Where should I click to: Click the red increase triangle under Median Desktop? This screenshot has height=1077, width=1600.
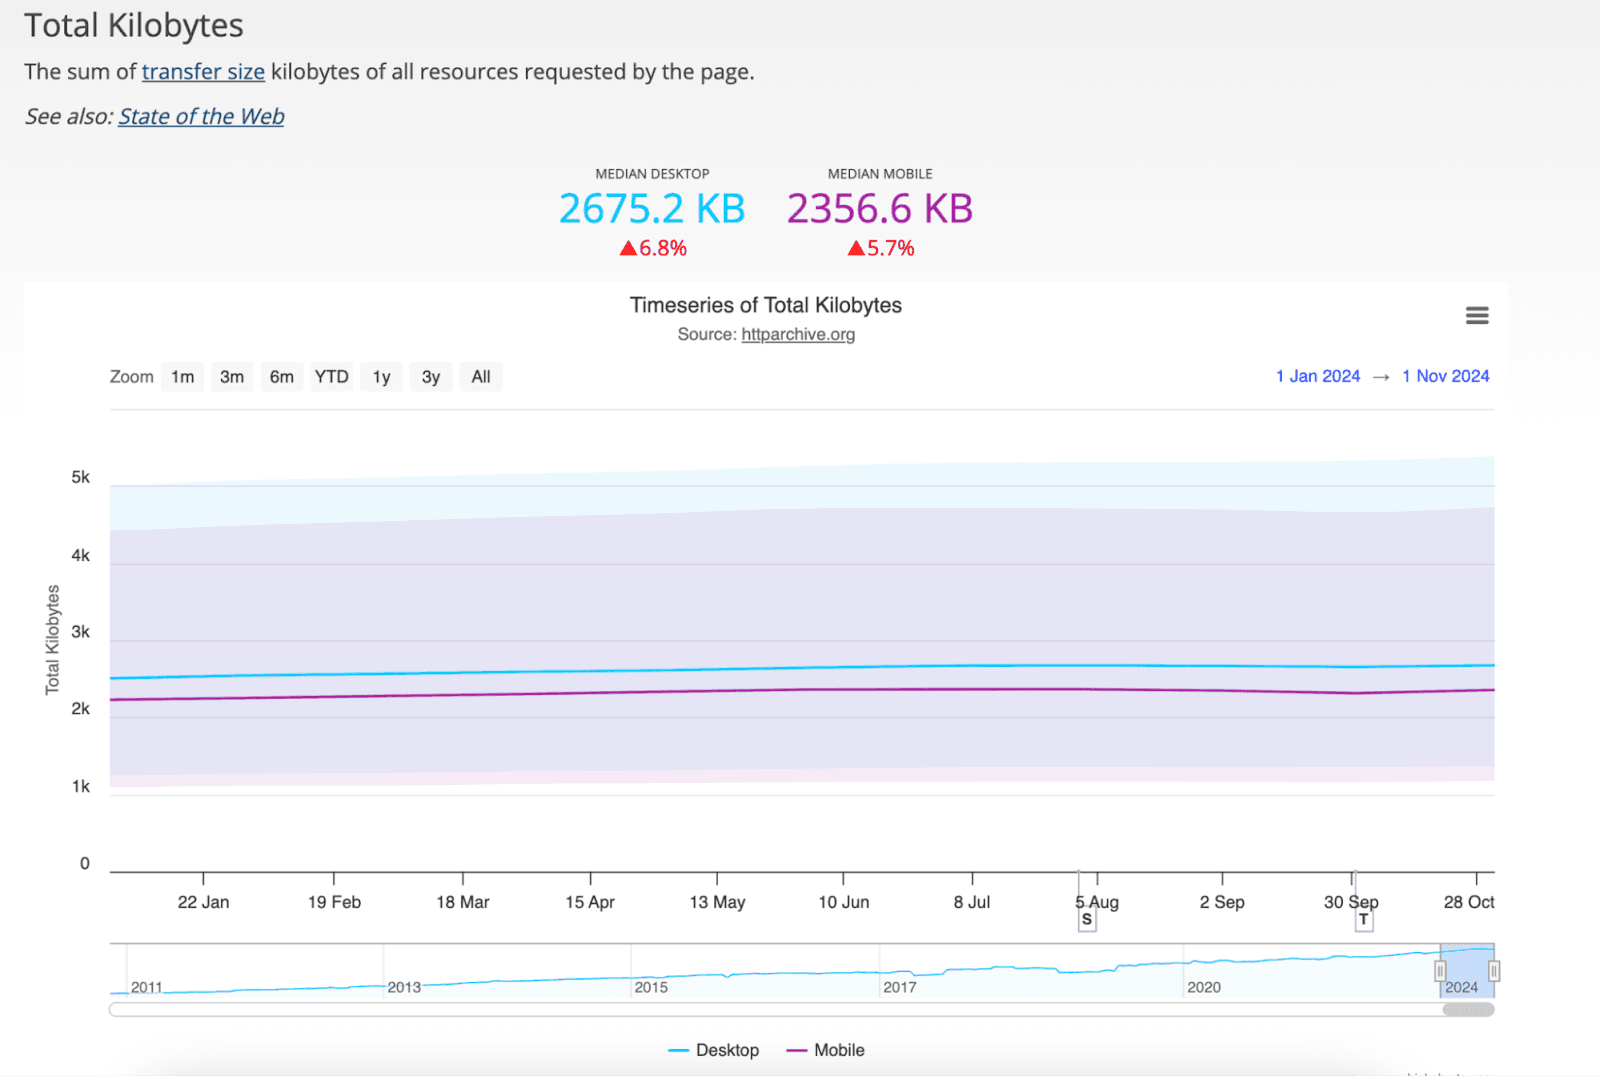pos(629,247)
